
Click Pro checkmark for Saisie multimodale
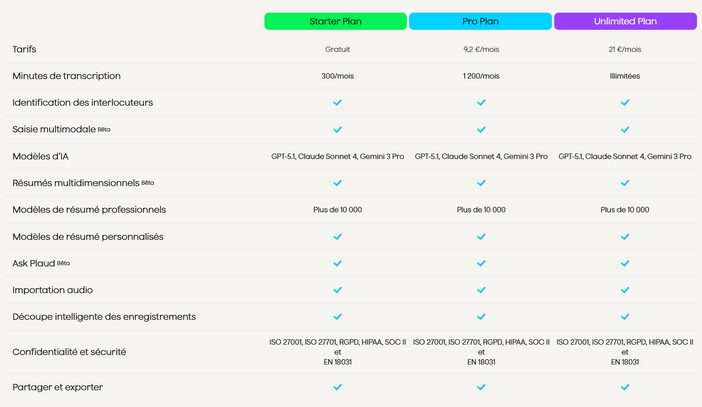[x=481, y=129]
